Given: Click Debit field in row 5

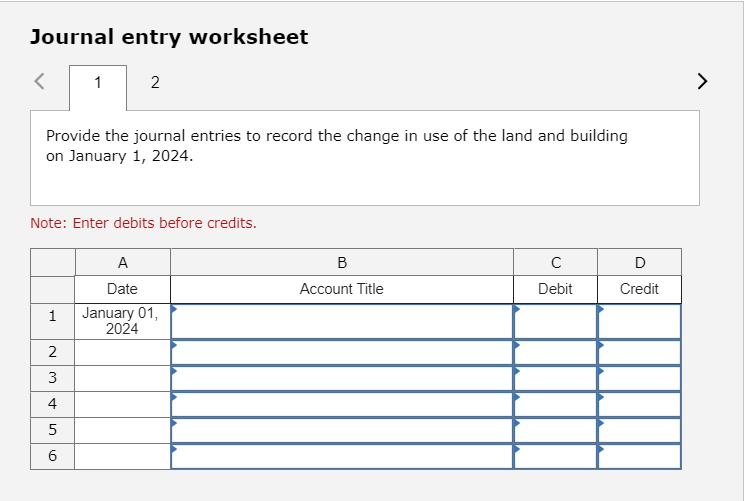Looking at the screenshot, I should tap(555, 430).
